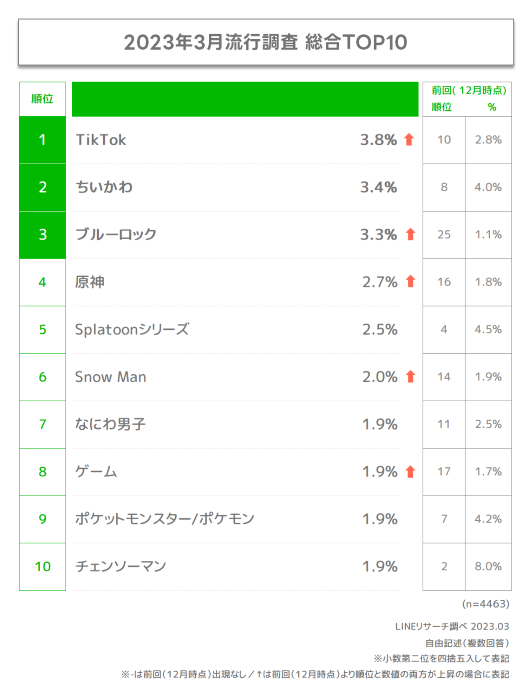Click the ちいかわ entry name
The width and height of the screenshot is (530, 693).
pyautogui.click(x=104, y=187)
